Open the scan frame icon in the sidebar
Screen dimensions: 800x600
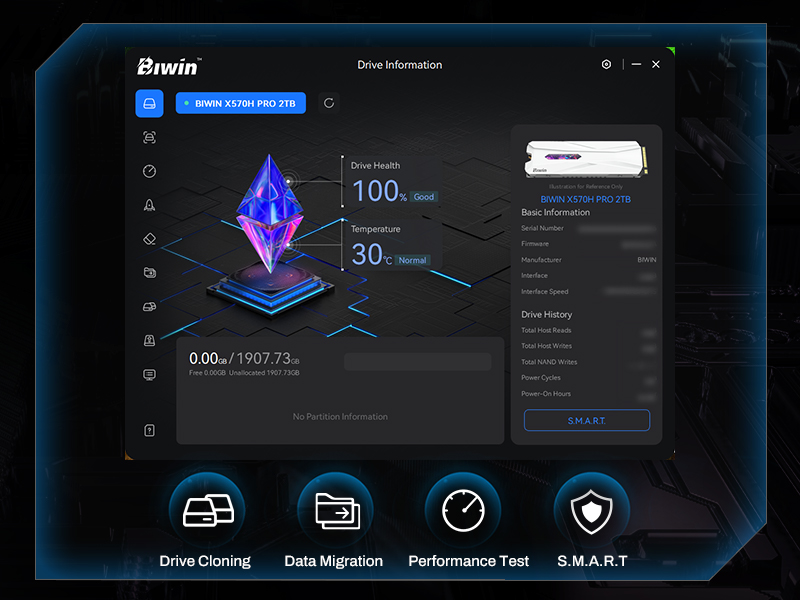pos(149,137)
